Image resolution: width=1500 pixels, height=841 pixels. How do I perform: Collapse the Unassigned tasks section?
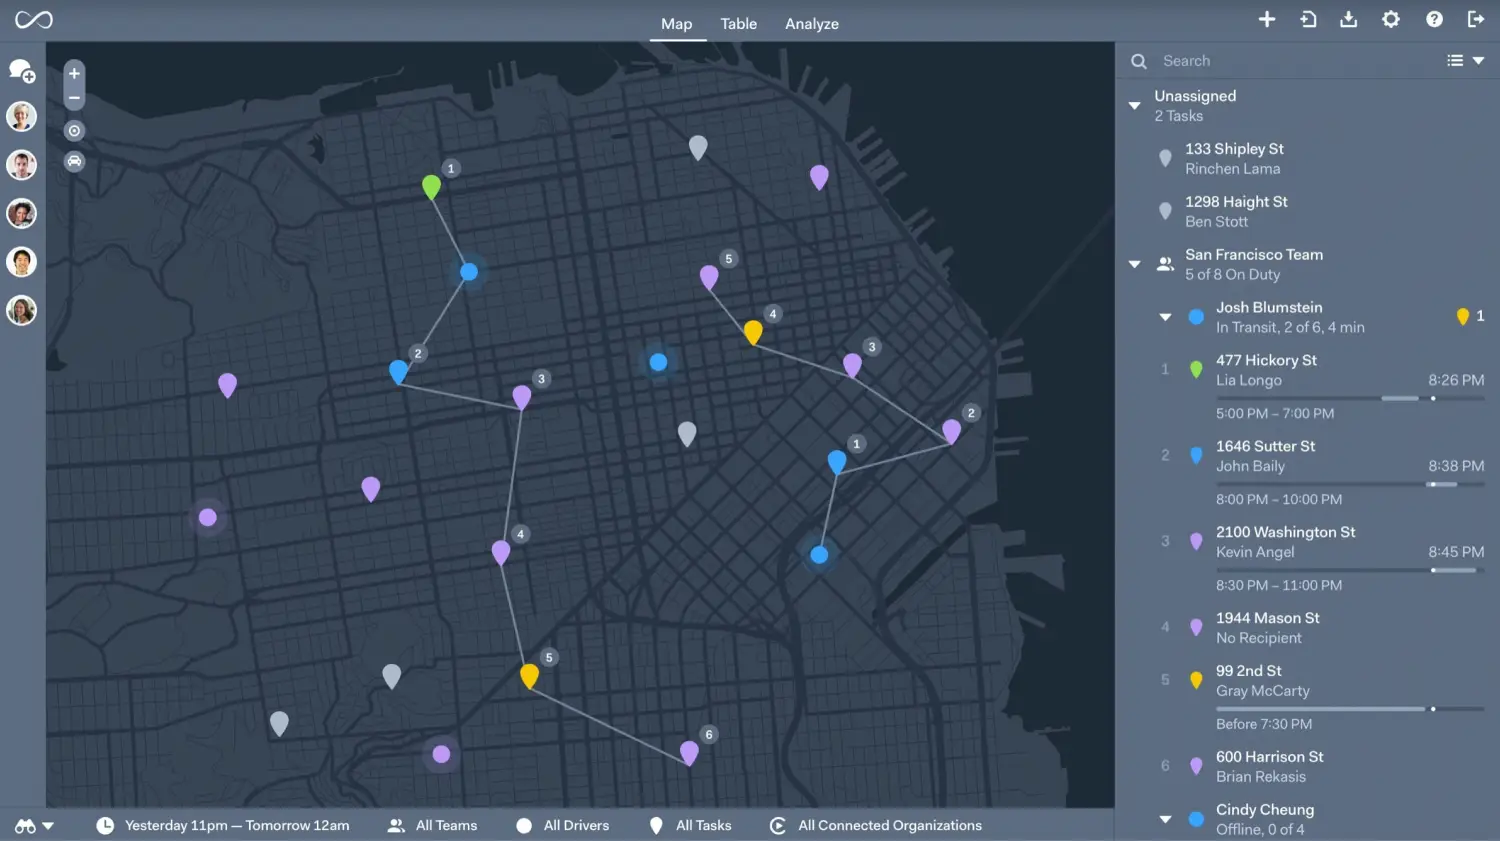click(1134, 105)
